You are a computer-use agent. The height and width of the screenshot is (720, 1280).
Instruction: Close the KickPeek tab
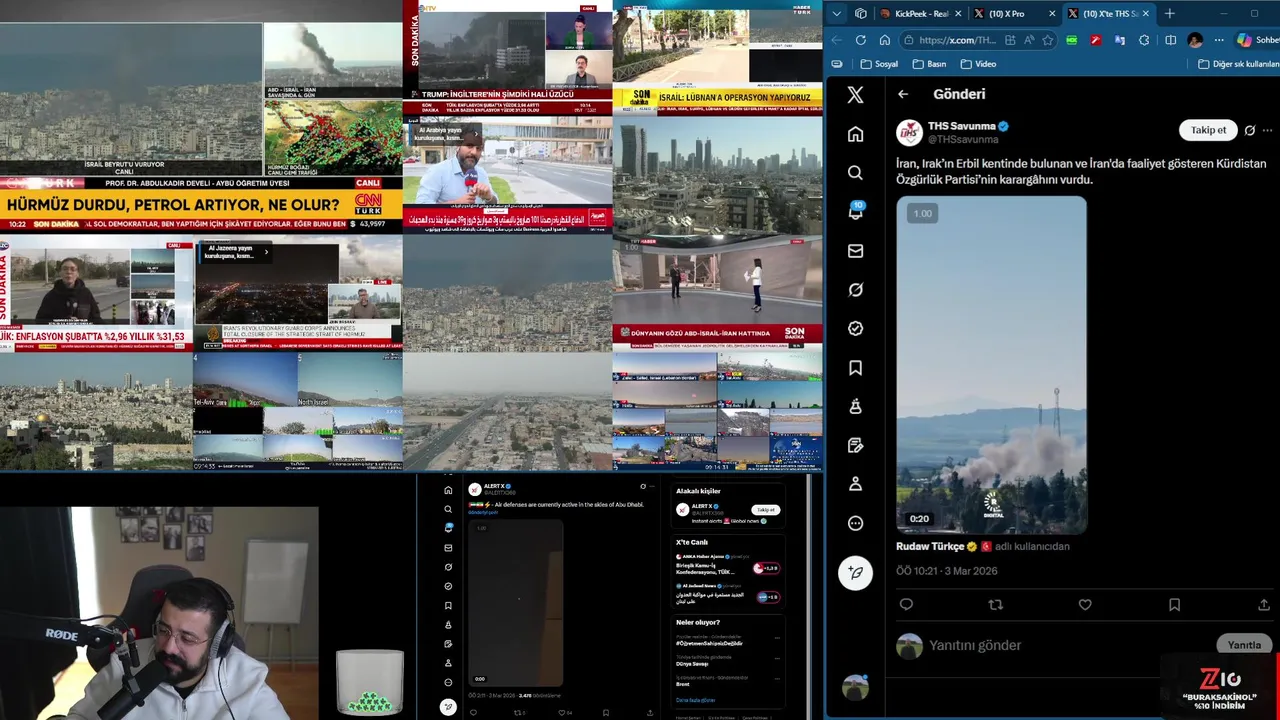tap(958, 14)
